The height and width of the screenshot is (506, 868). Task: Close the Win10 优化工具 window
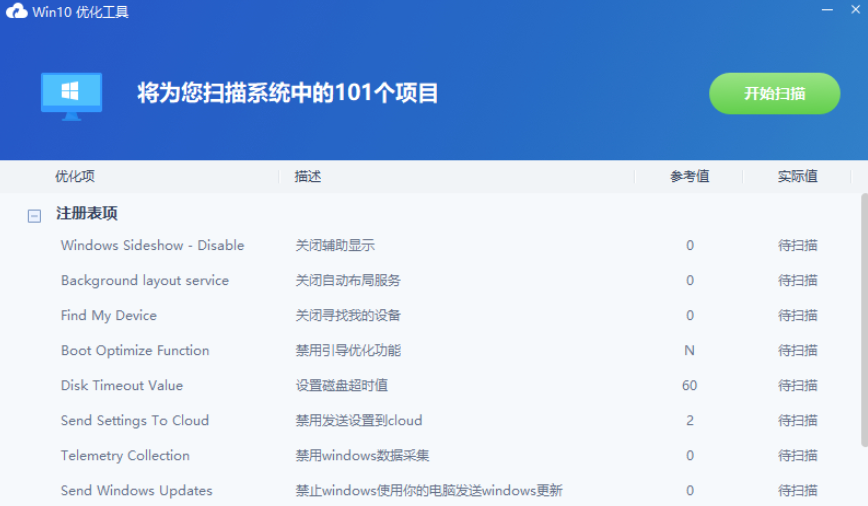coord(855,10)
